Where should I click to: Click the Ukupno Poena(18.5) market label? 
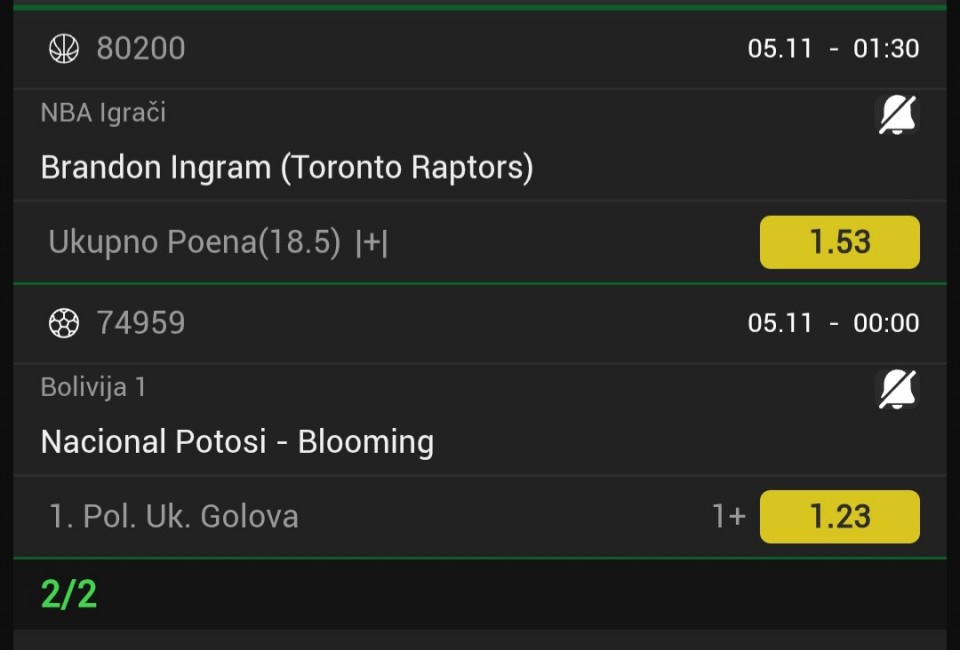coord(195,242)
